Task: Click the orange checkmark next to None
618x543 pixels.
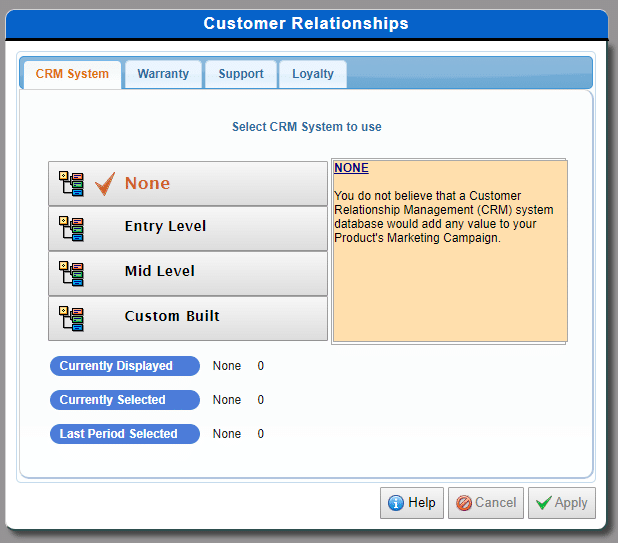Action: point(105,184)
